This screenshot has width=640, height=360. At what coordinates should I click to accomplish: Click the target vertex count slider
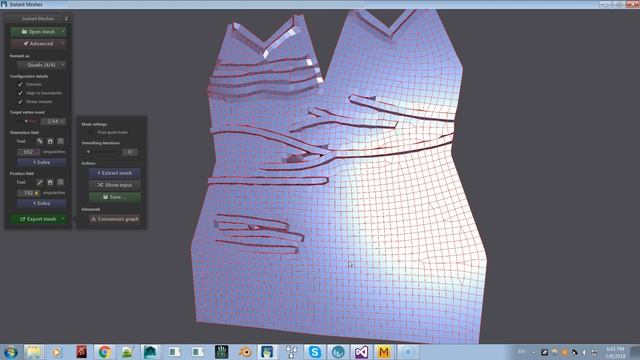pyautogui.click(x=28, y=121)
